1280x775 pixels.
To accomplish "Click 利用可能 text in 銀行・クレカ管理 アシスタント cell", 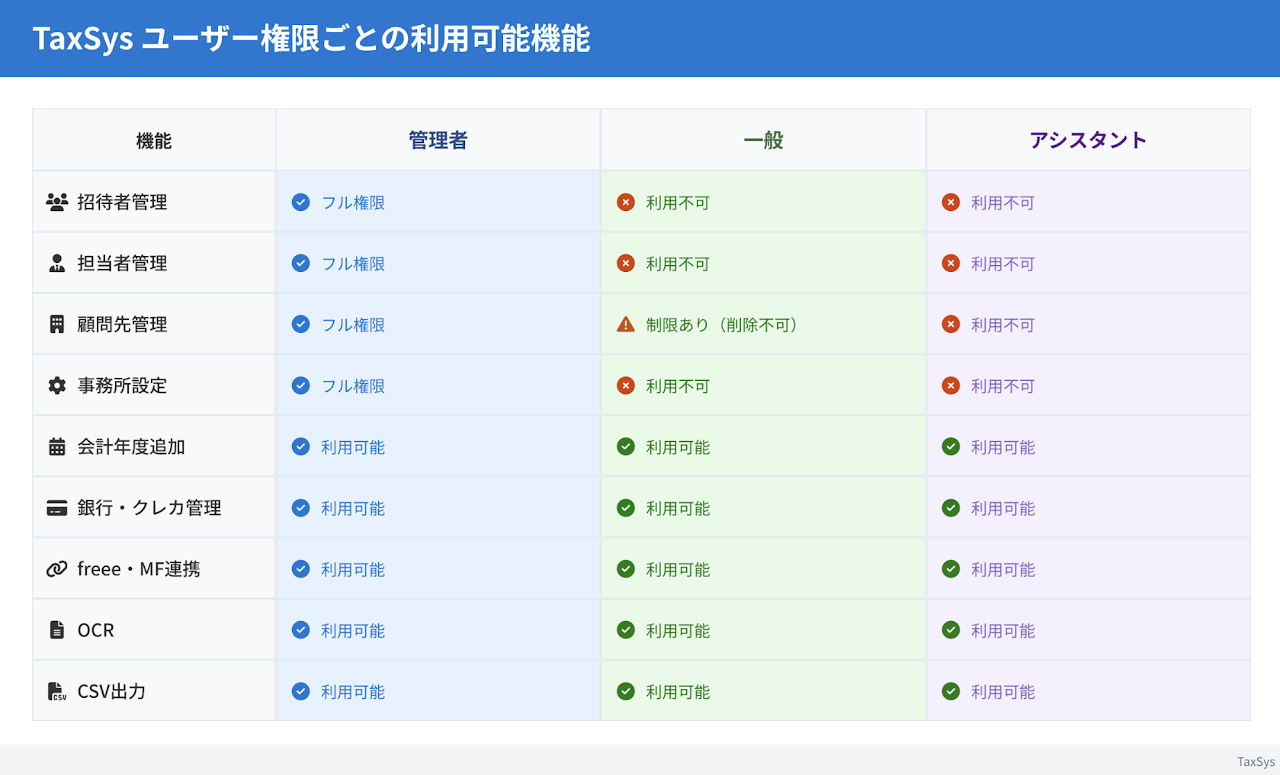I will pyautogui.click(x=1003, y=508).
